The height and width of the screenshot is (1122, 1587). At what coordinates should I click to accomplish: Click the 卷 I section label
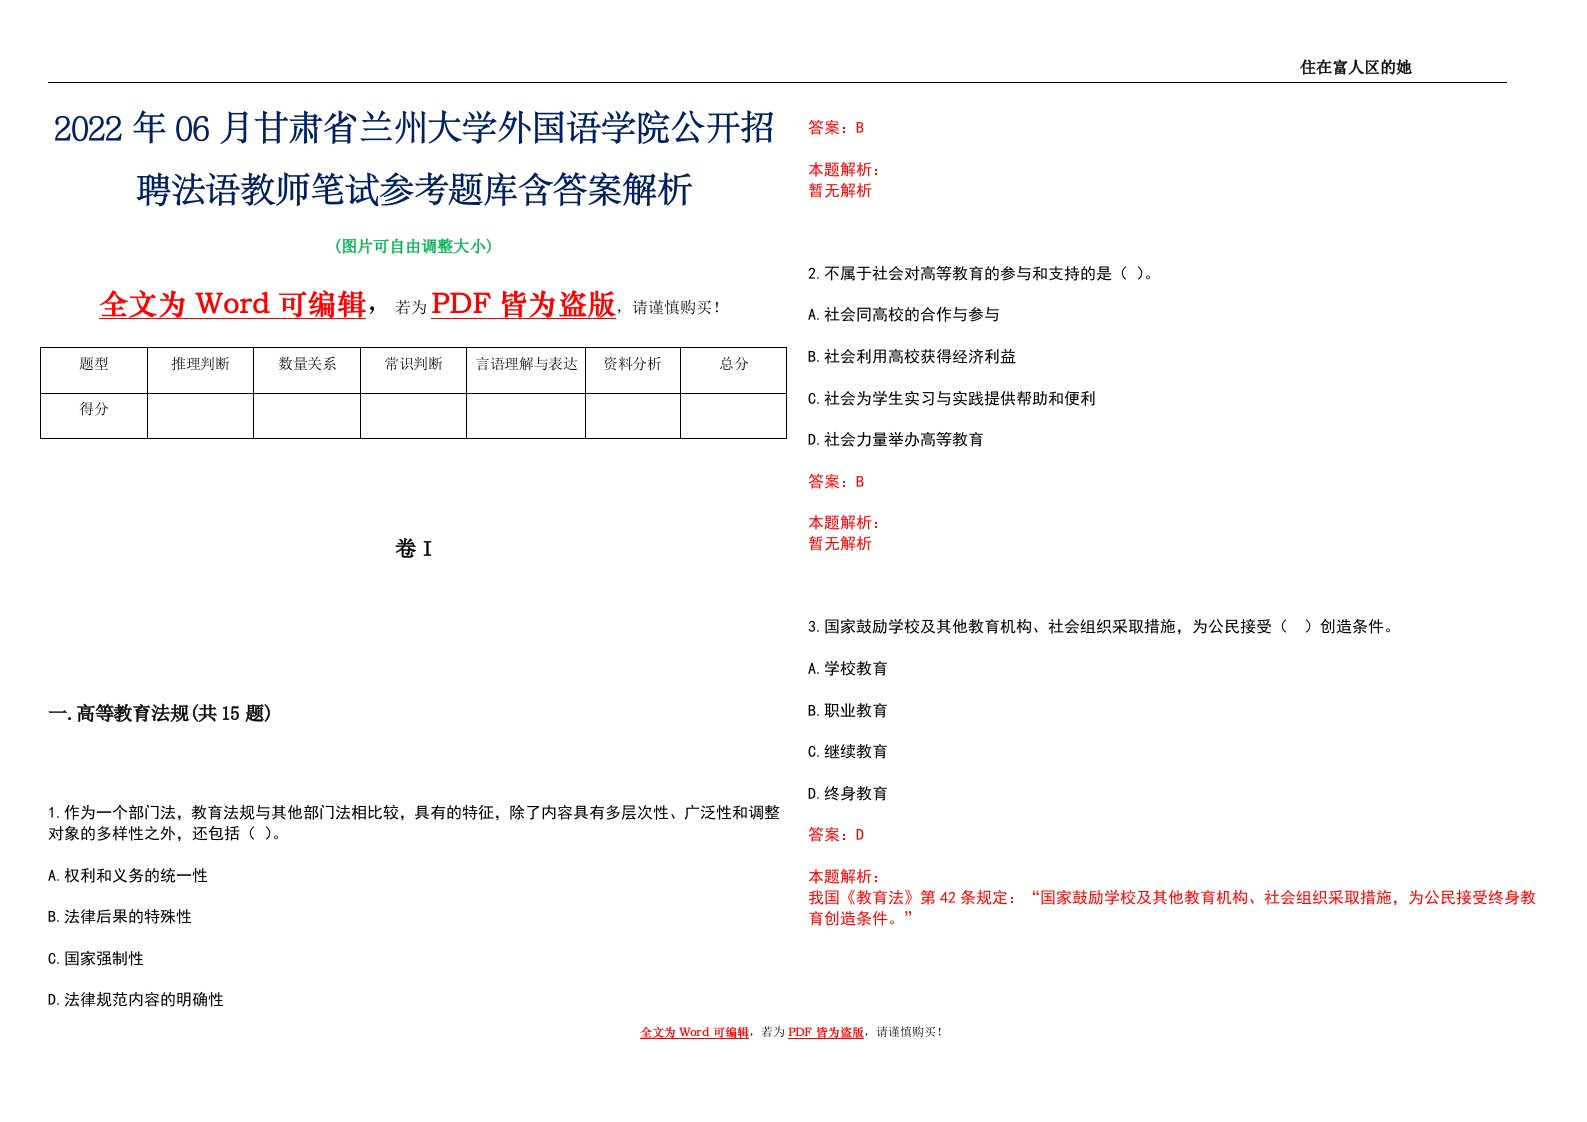coord(413,549)
